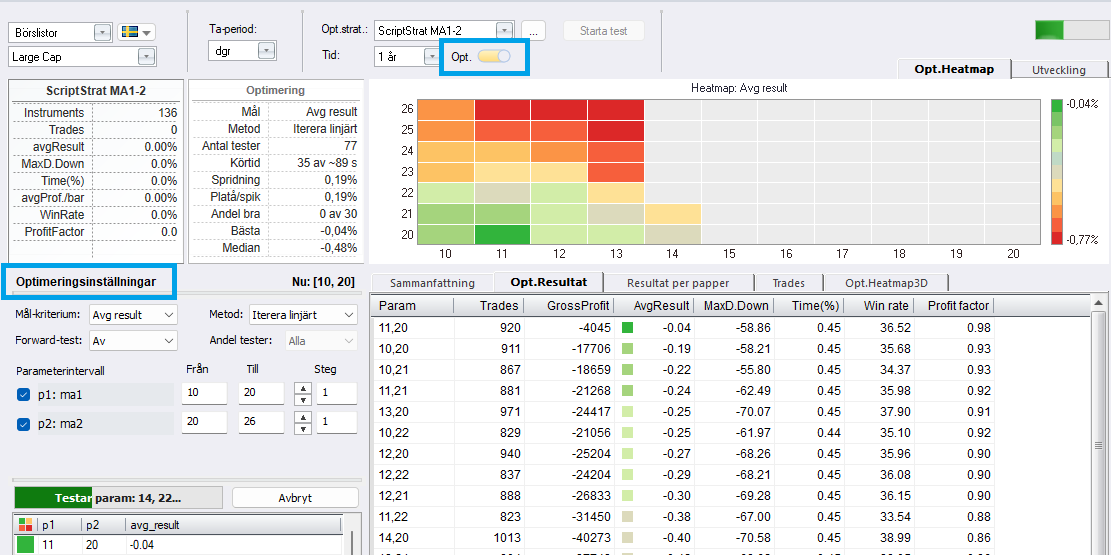Uncheck the p2: ma2 parameter checkbox

[x=23, y=424]
